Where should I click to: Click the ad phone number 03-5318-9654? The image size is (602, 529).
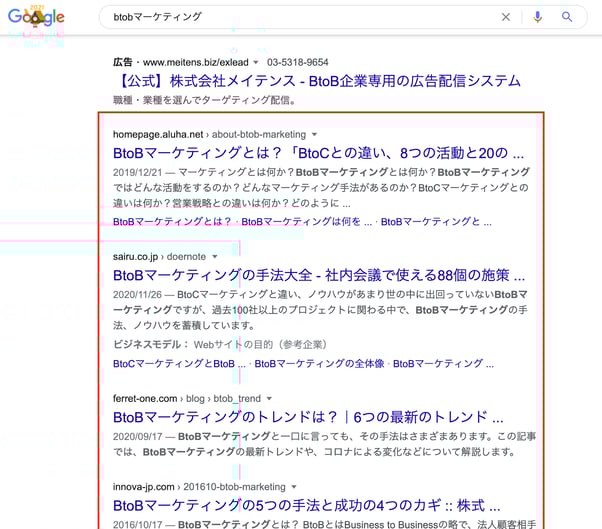(298, 62)
